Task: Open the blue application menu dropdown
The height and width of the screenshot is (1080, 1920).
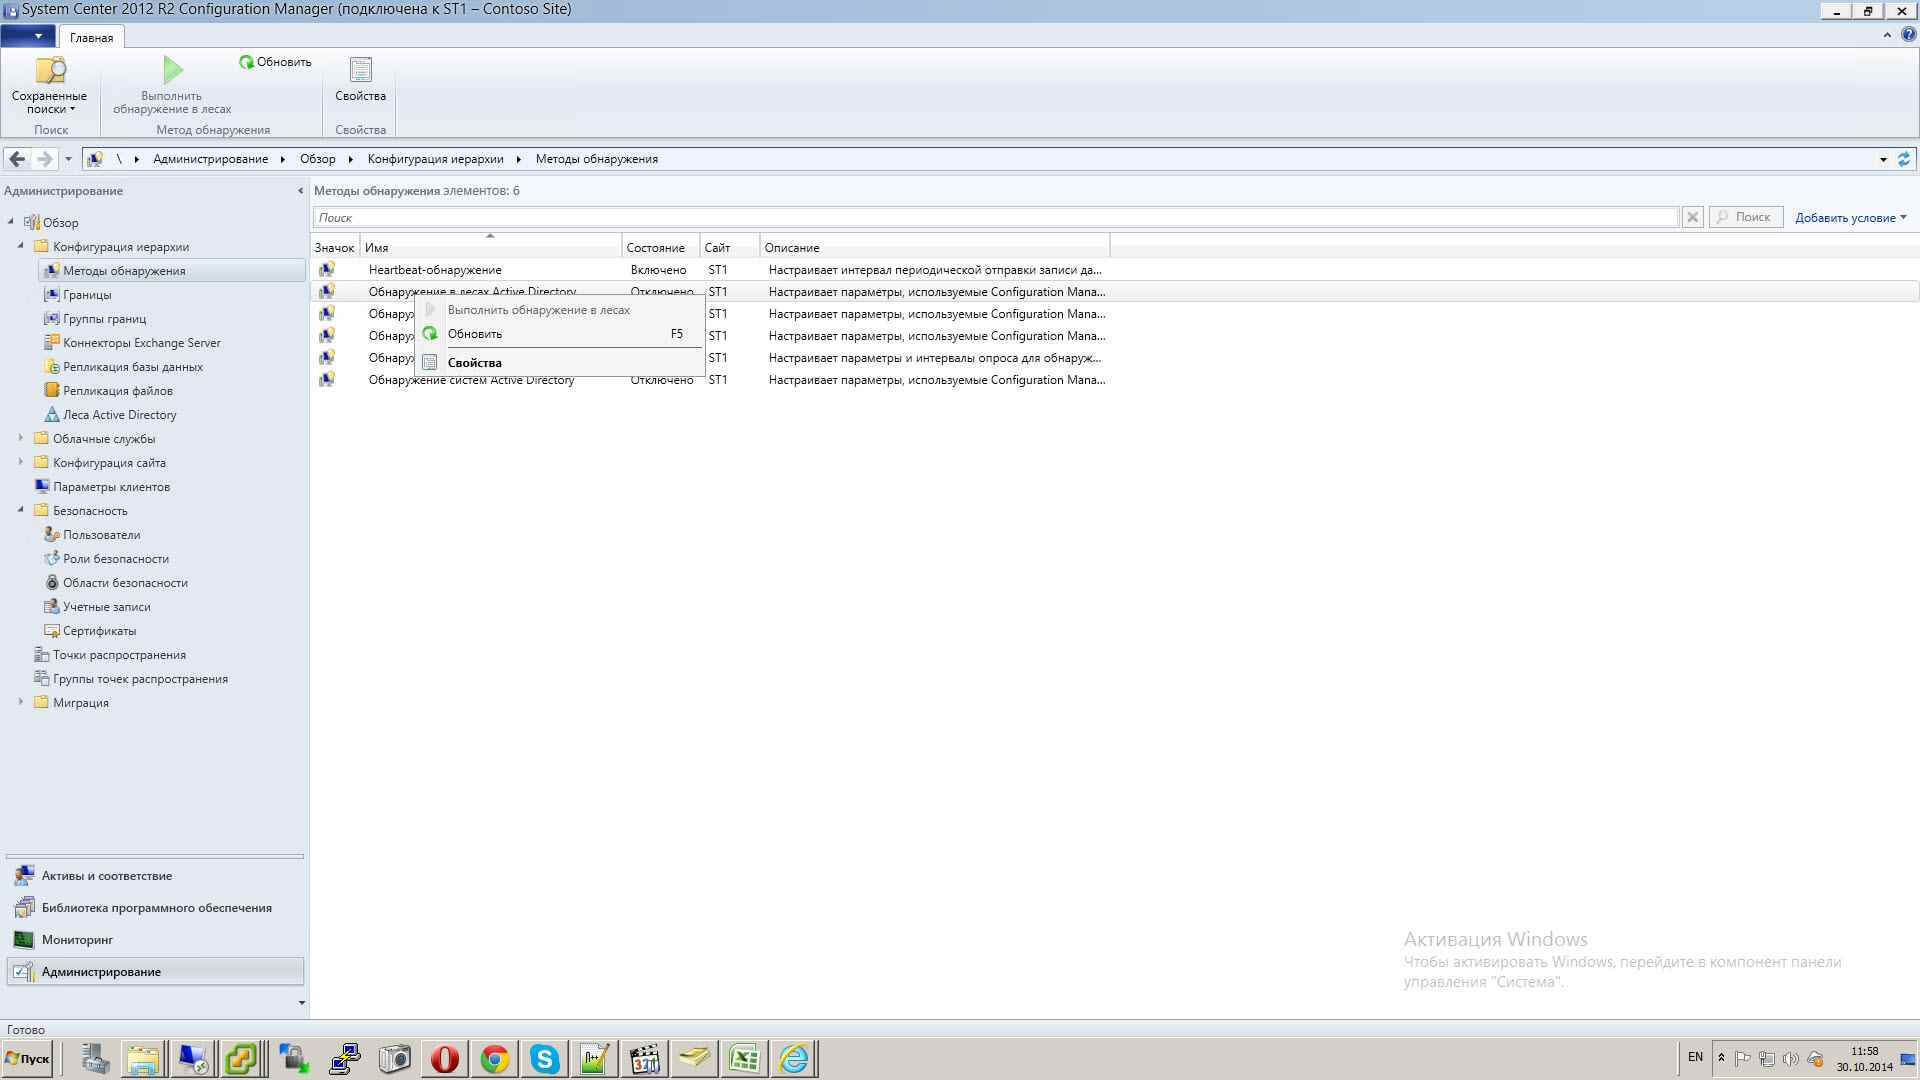Action: coord(28,37)
